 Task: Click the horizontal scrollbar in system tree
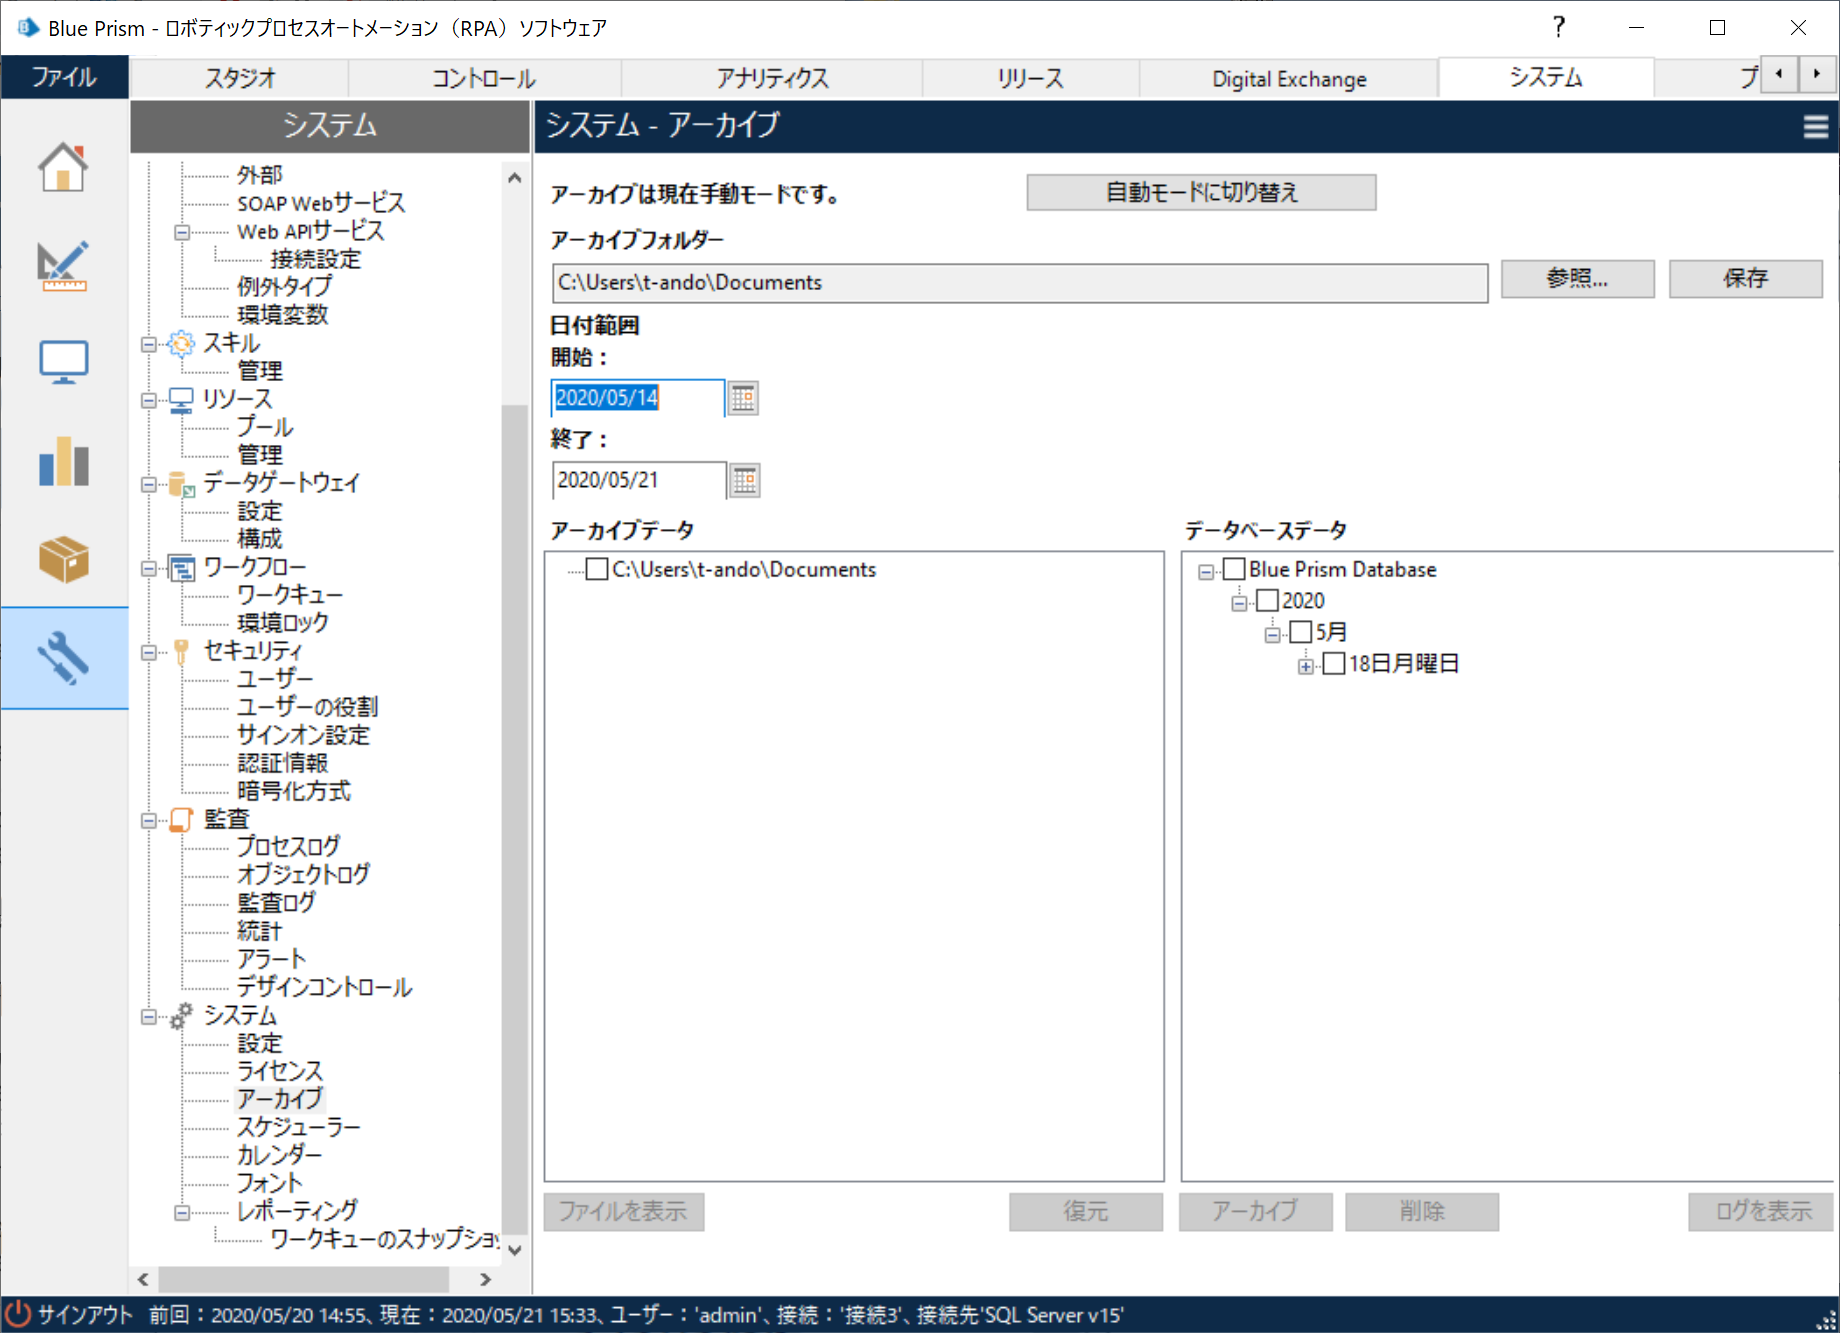(x=303, y=1279)
